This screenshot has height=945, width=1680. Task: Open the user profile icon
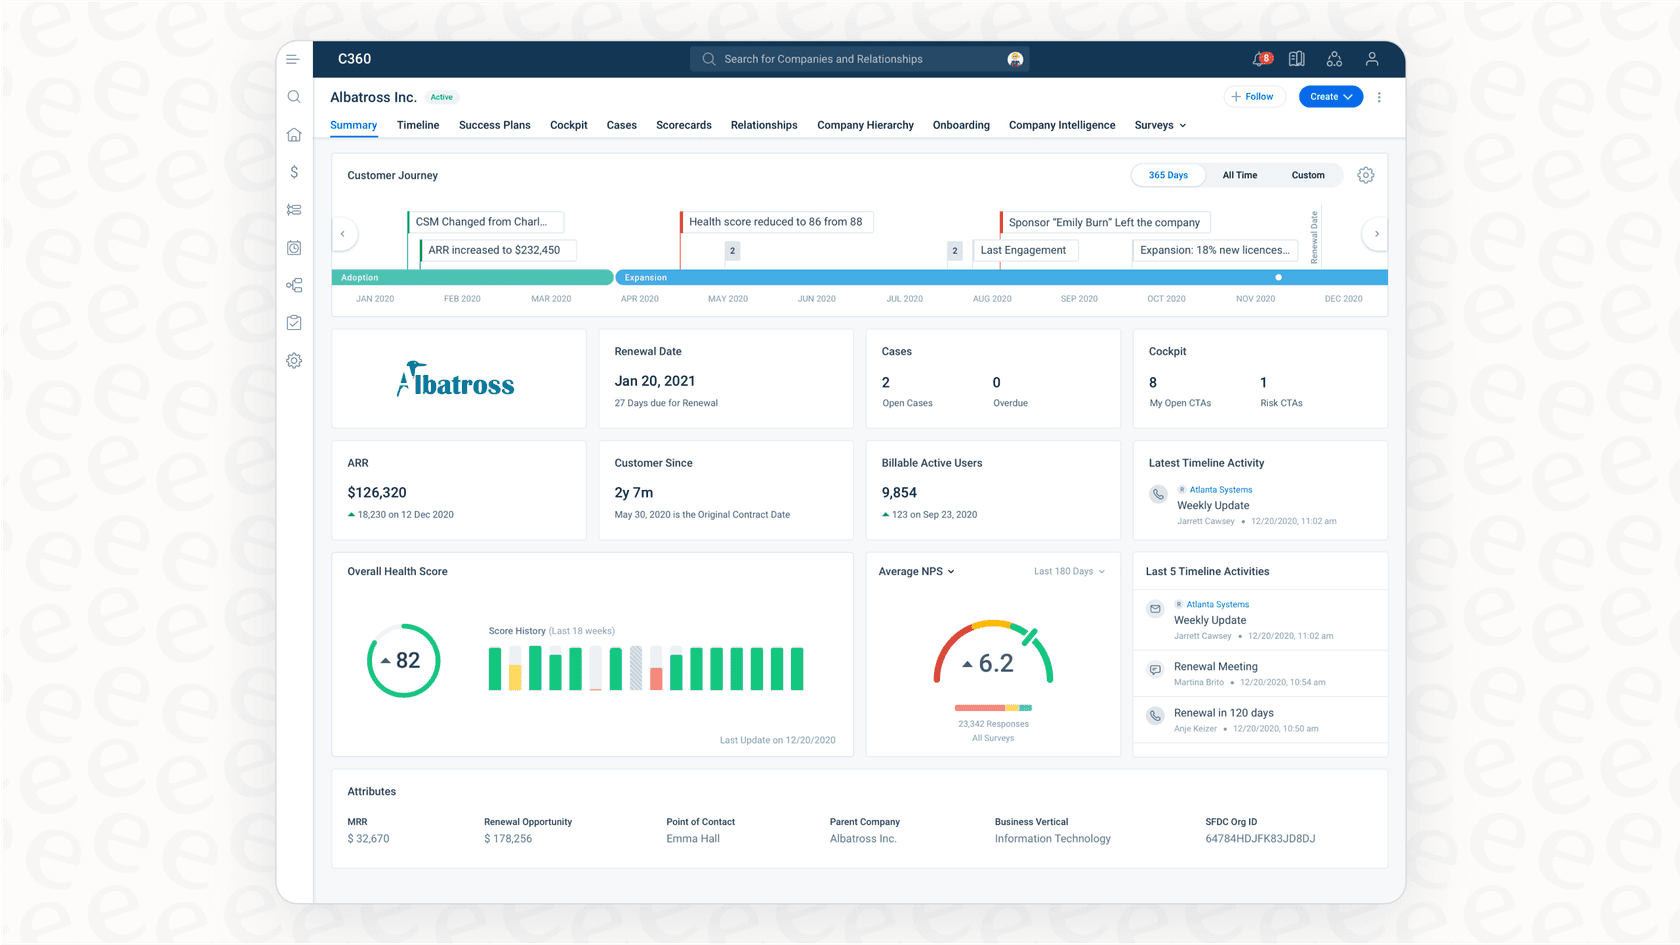click(1372, 59)
